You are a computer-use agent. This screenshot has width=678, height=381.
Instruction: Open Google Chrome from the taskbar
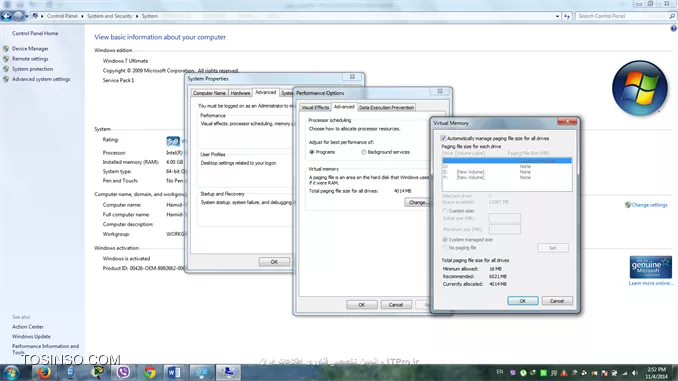point(150,372)
